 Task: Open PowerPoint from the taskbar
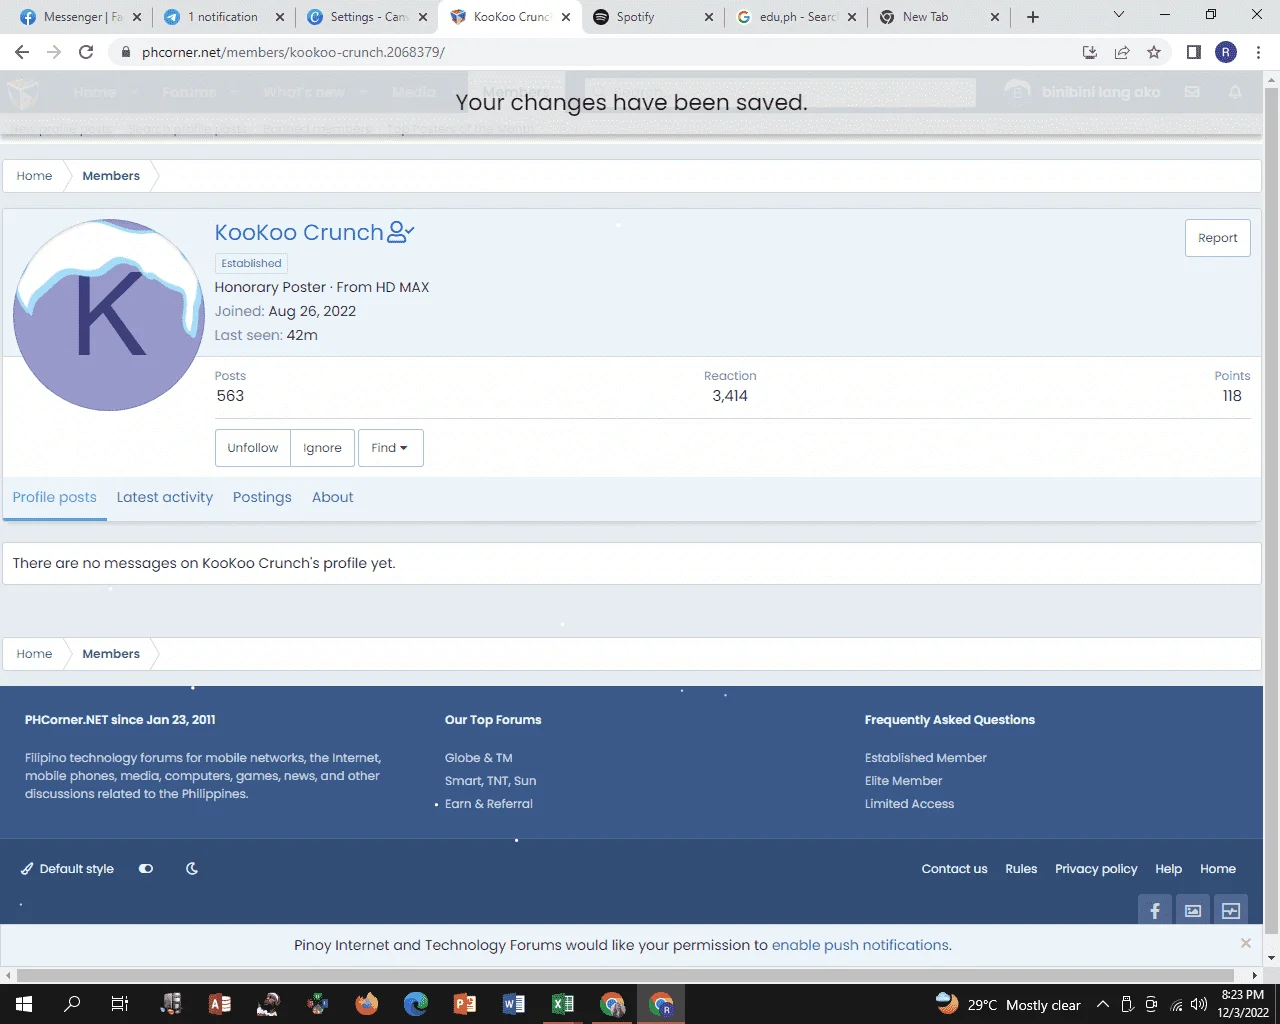tap(465, 1004)
